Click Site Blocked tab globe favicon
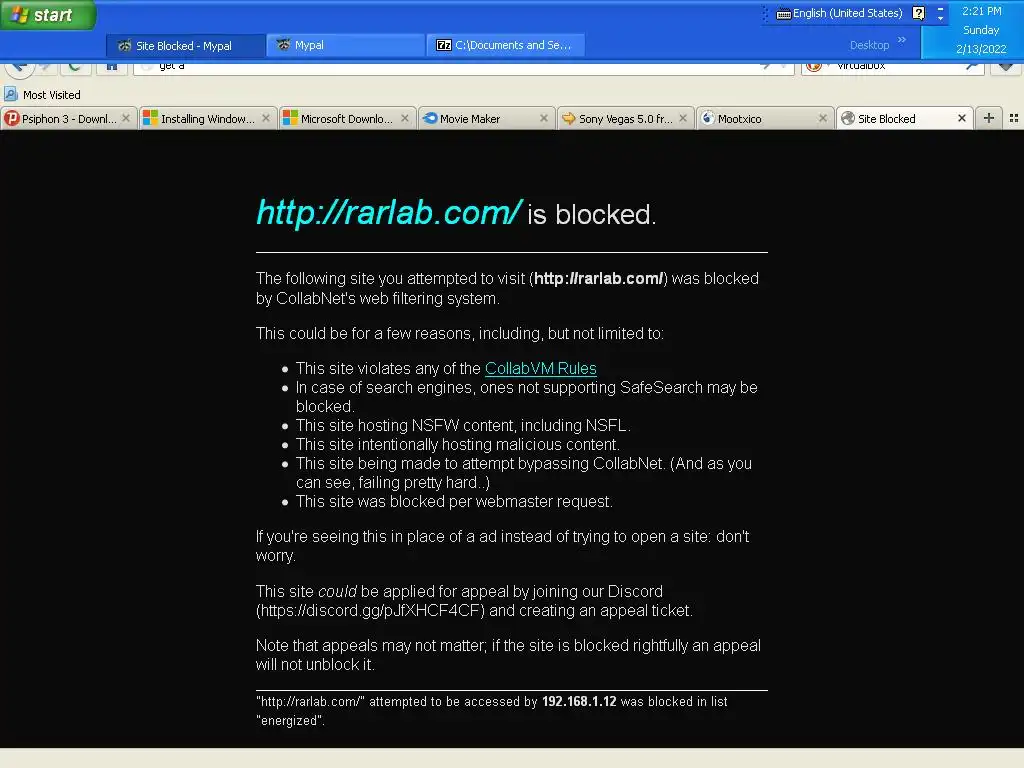The height and width of the screenshot is (768, 1024). 848,118
